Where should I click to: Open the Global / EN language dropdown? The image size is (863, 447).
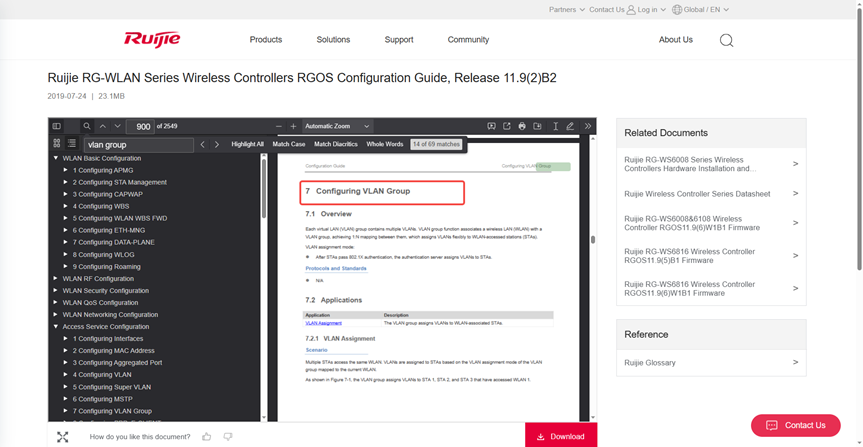706,9
